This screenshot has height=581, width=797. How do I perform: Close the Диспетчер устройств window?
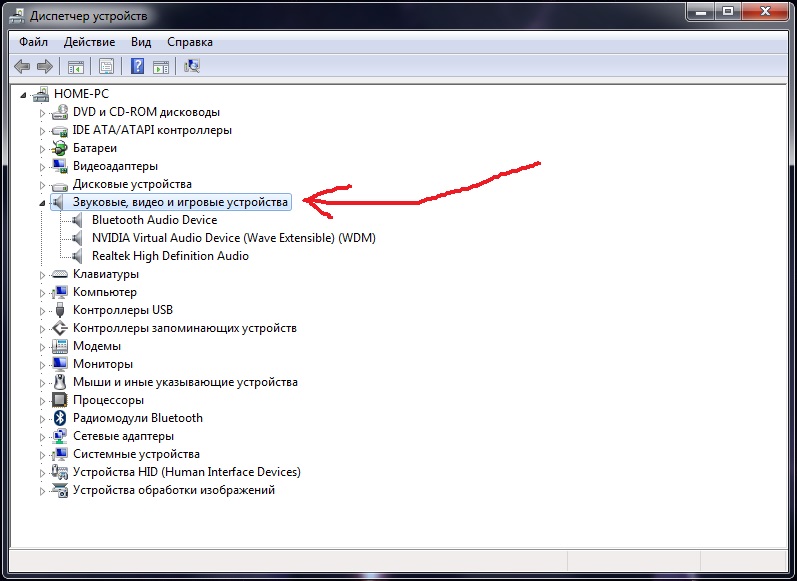[x=765, y=11]
